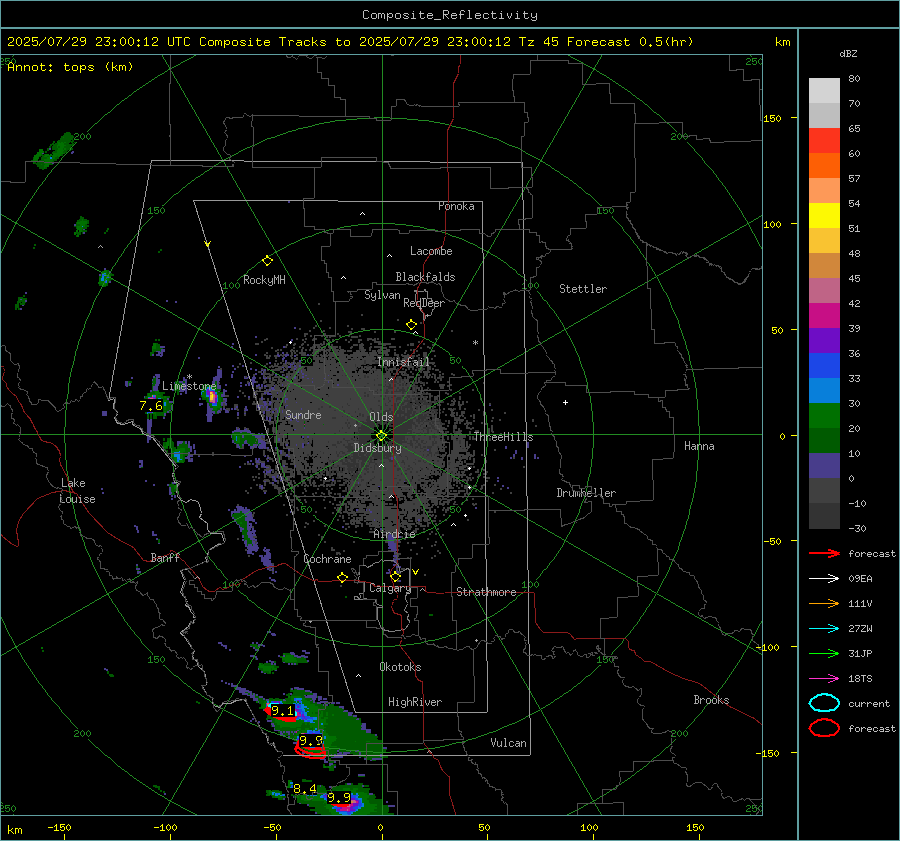The height and width of the screenshot is (841, 900).
Task: Click the yellow diamond marker near RockyMH
Action: (267, 261)
